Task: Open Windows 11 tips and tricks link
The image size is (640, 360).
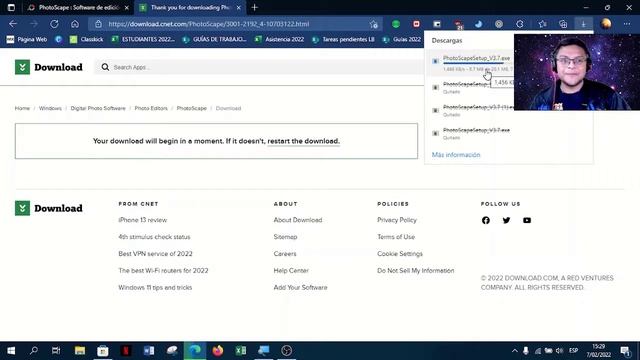Action: (155, 287)
